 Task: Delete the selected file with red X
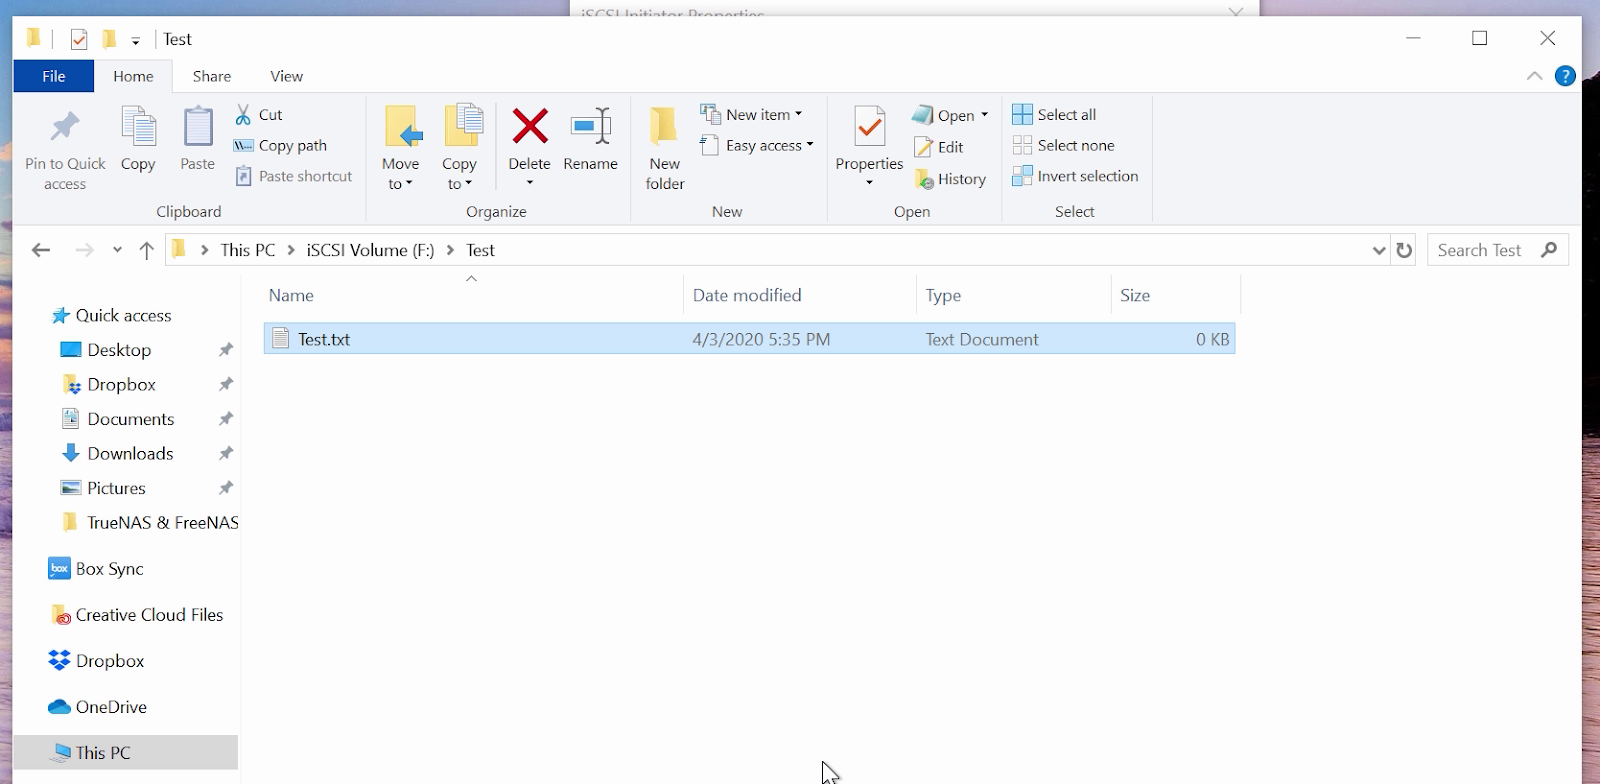pyautogui.click(x=530, y=138)
